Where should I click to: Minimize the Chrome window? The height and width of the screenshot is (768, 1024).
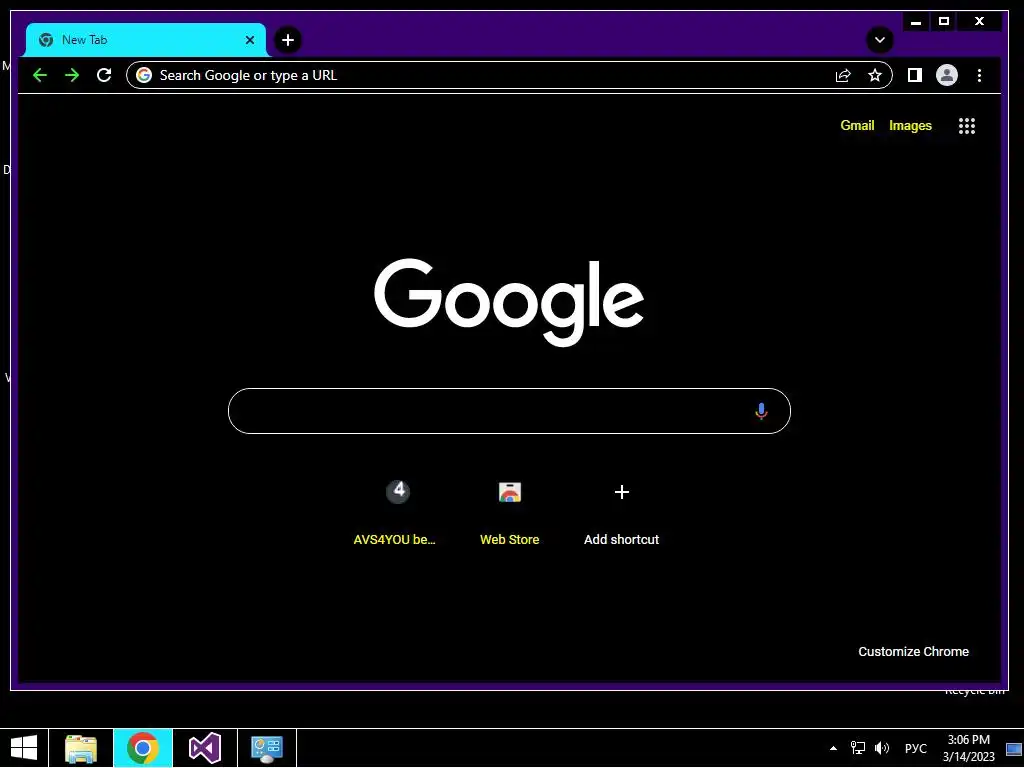pyautogui.click(x=916, y=22)
